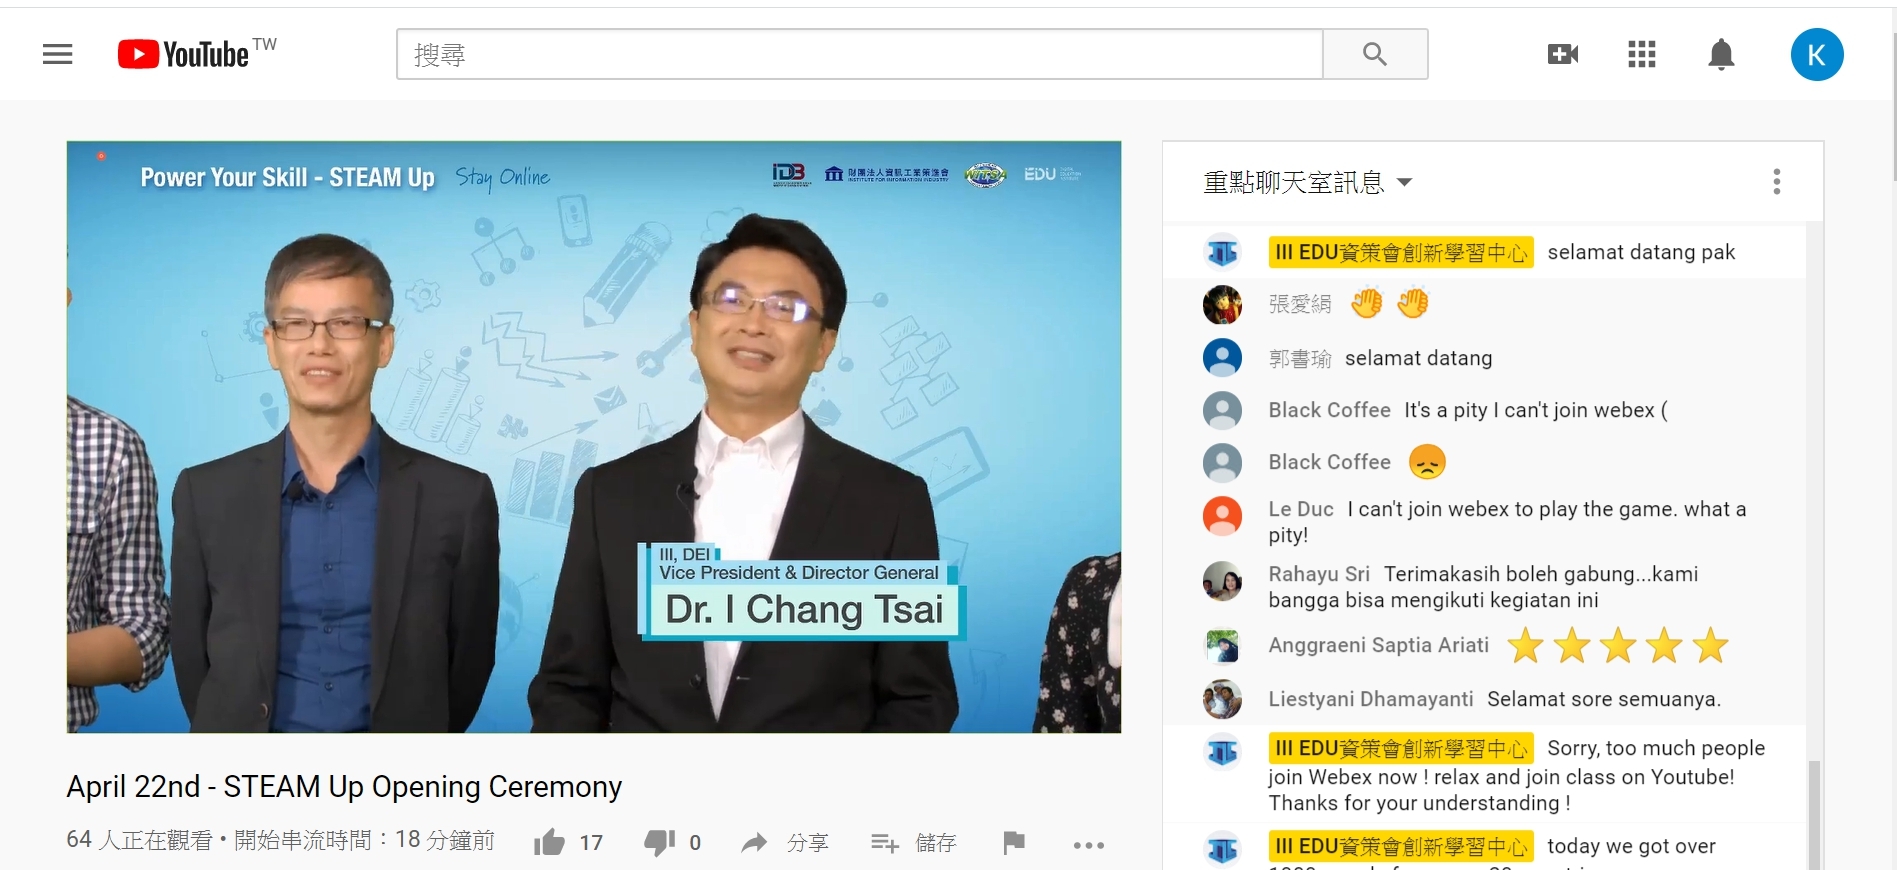Click Rahayu Sri's profile picture in chat
The height and width of the screenshot is (870, 1897).
click(x=1222, y=581)
